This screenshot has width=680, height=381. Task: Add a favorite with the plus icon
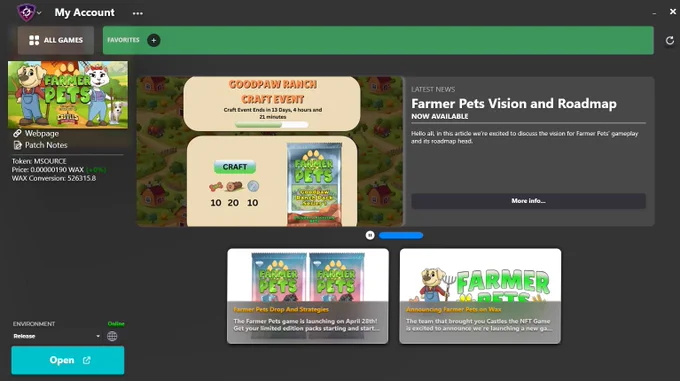154,40
